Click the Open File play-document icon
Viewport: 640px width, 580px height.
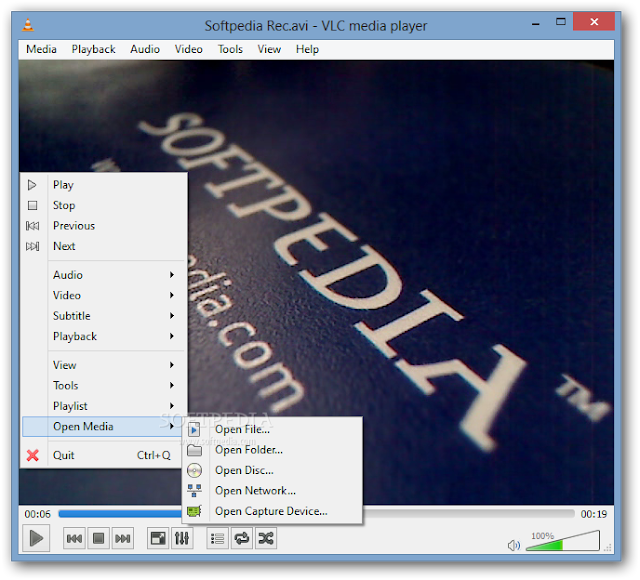coord(194,429)
